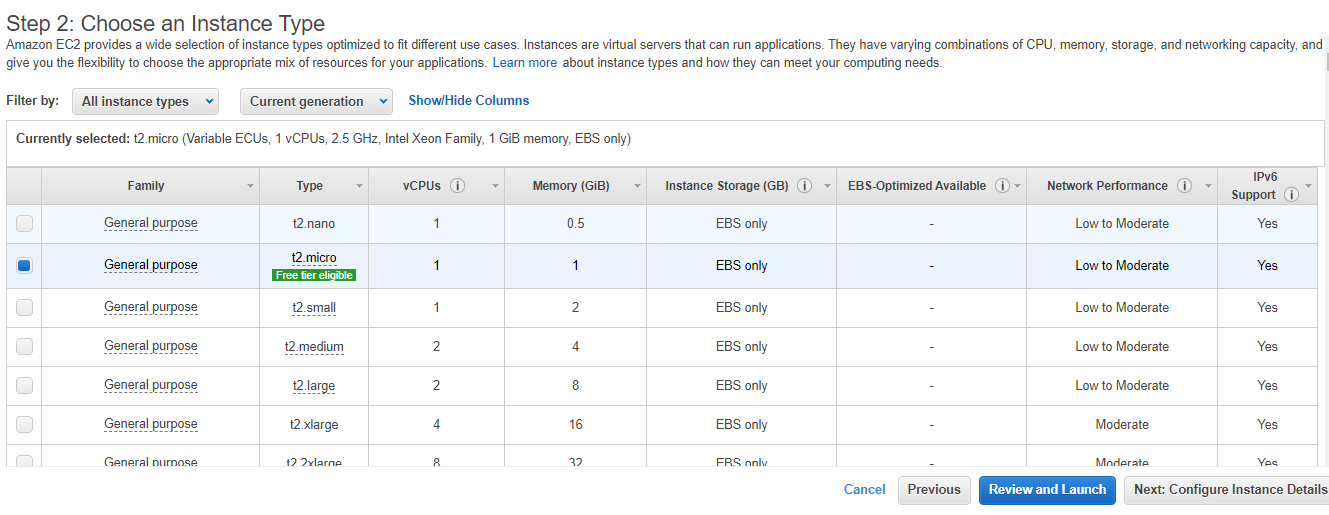
Task: Open EBS-Optimized column sort arrow
Action: (x=1017, y=187)
